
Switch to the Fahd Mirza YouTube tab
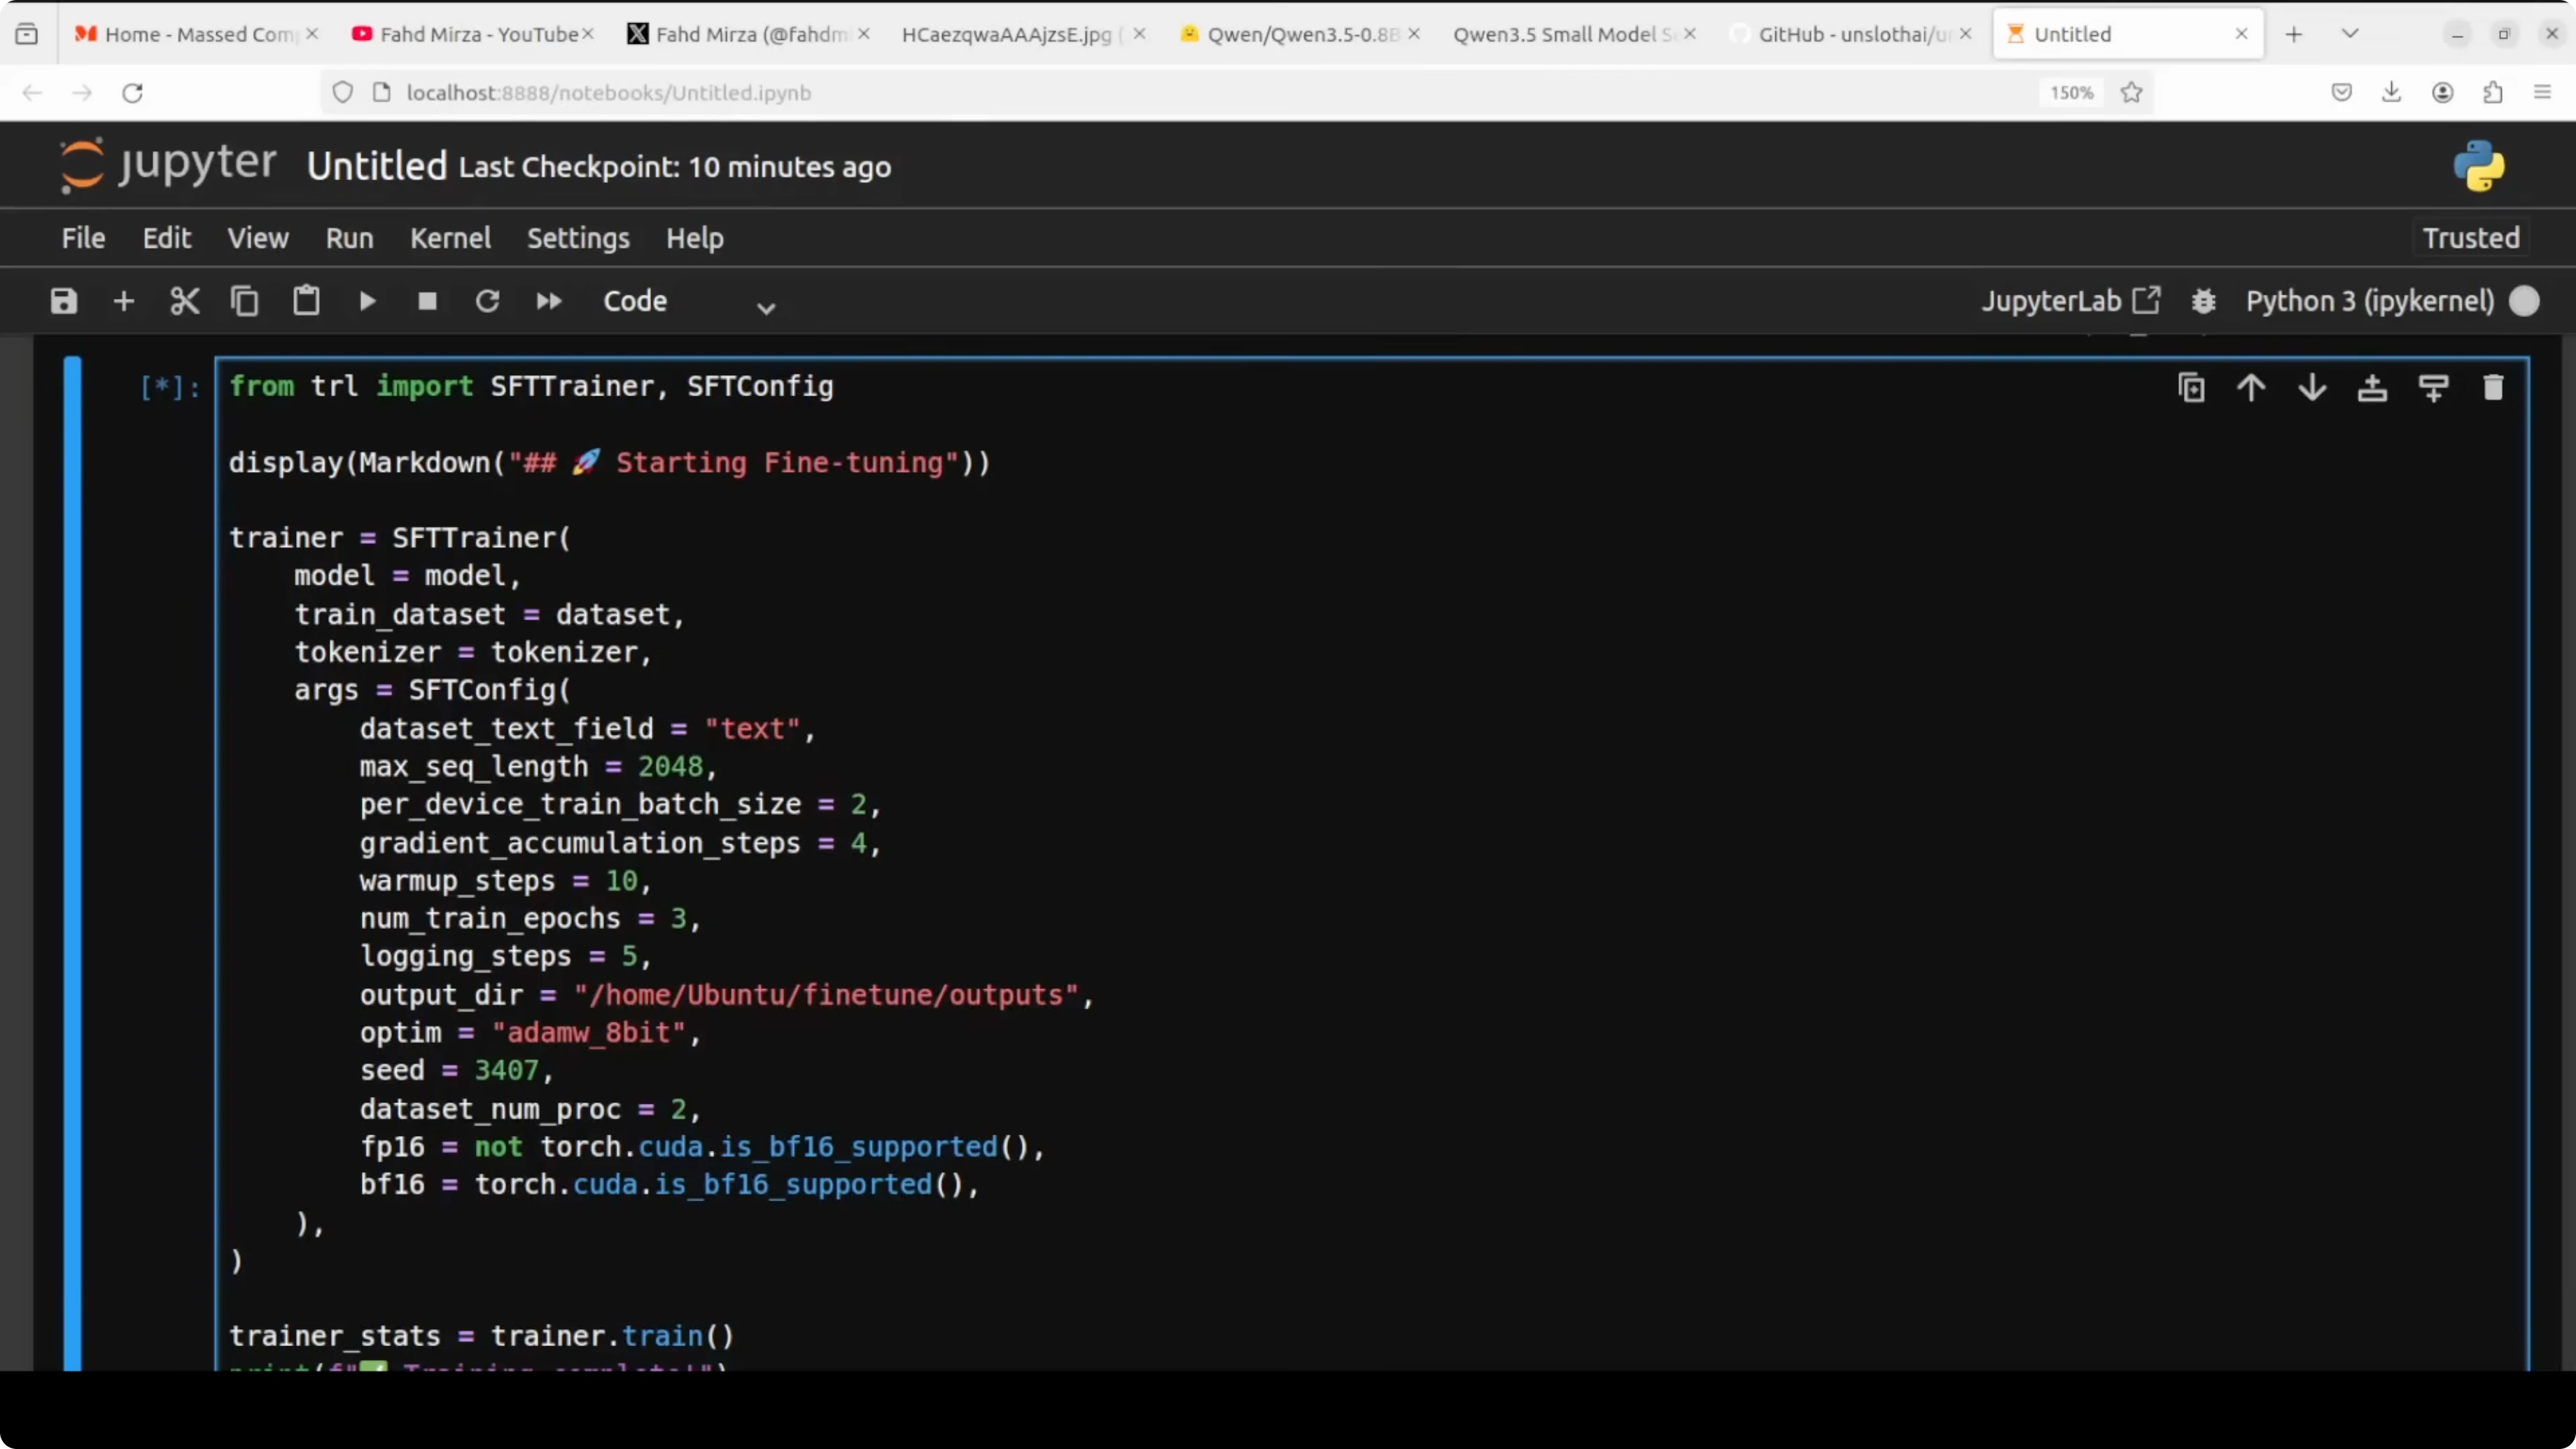pos(470,33)
